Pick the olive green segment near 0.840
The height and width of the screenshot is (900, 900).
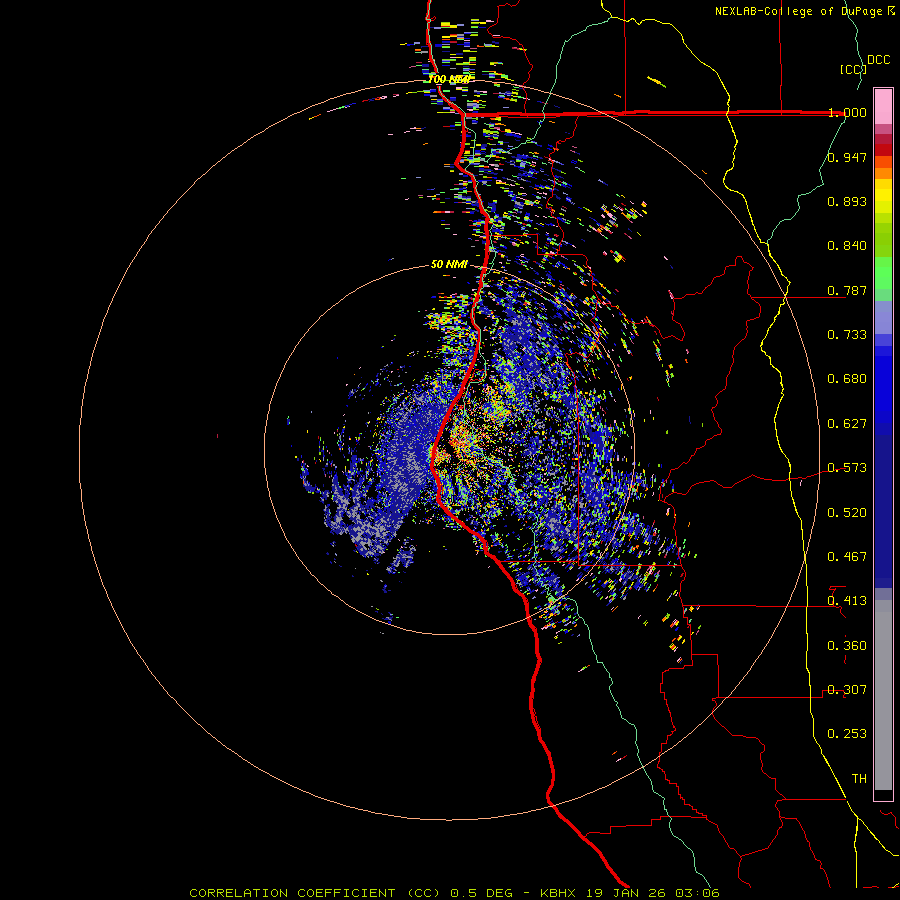click(x=883, y=239)
